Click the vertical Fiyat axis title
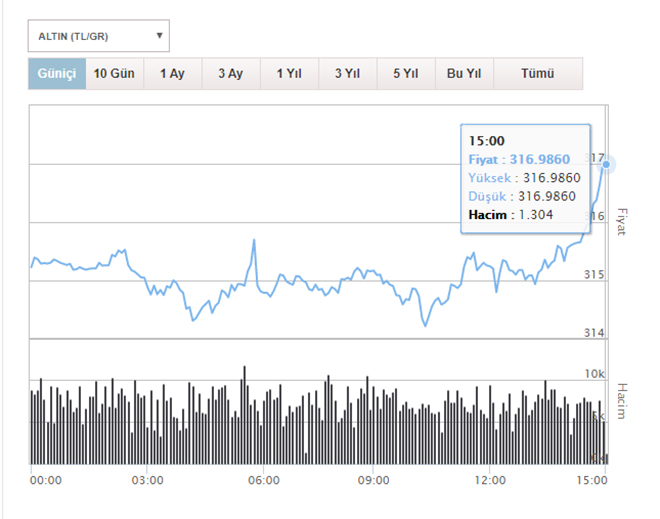The height and width of the screenshot is (519, 660). pos(620,220)
